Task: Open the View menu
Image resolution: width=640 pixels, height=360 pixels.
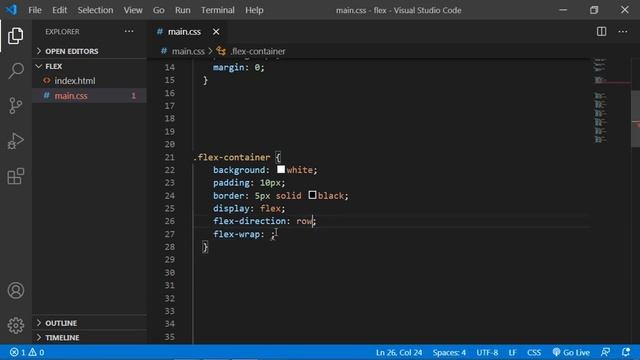Action: click(133, 10)
